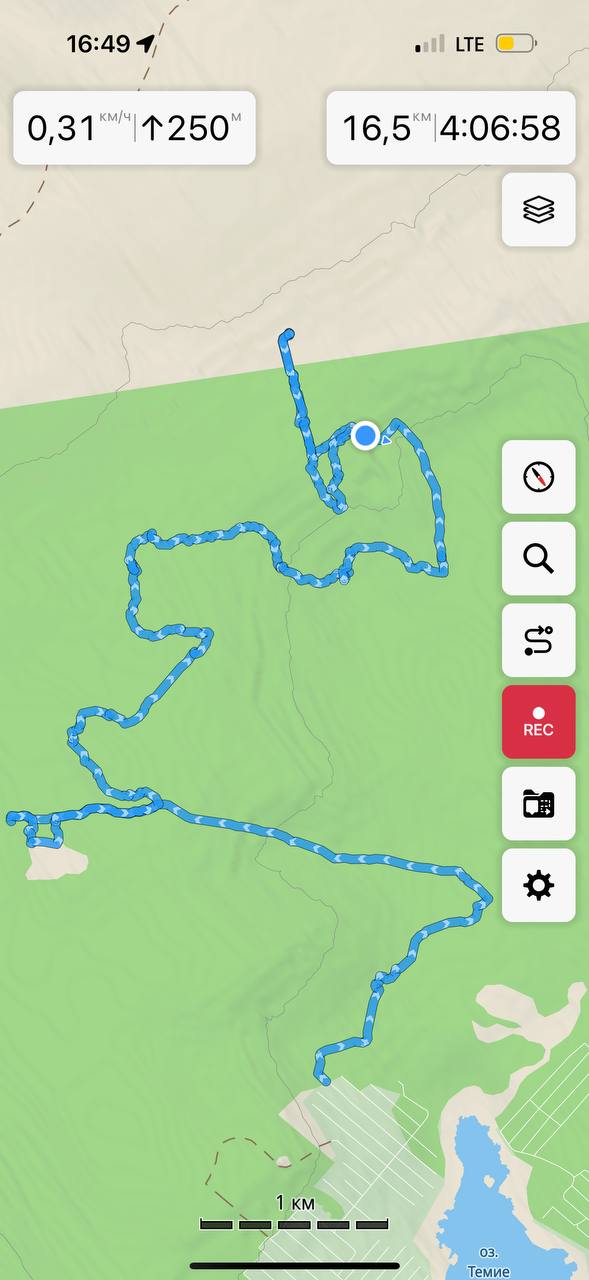Tap the distance 16,5 km readout
Image resolution: width=589 pixels, height=1280 pixels.
pos(386,128)
